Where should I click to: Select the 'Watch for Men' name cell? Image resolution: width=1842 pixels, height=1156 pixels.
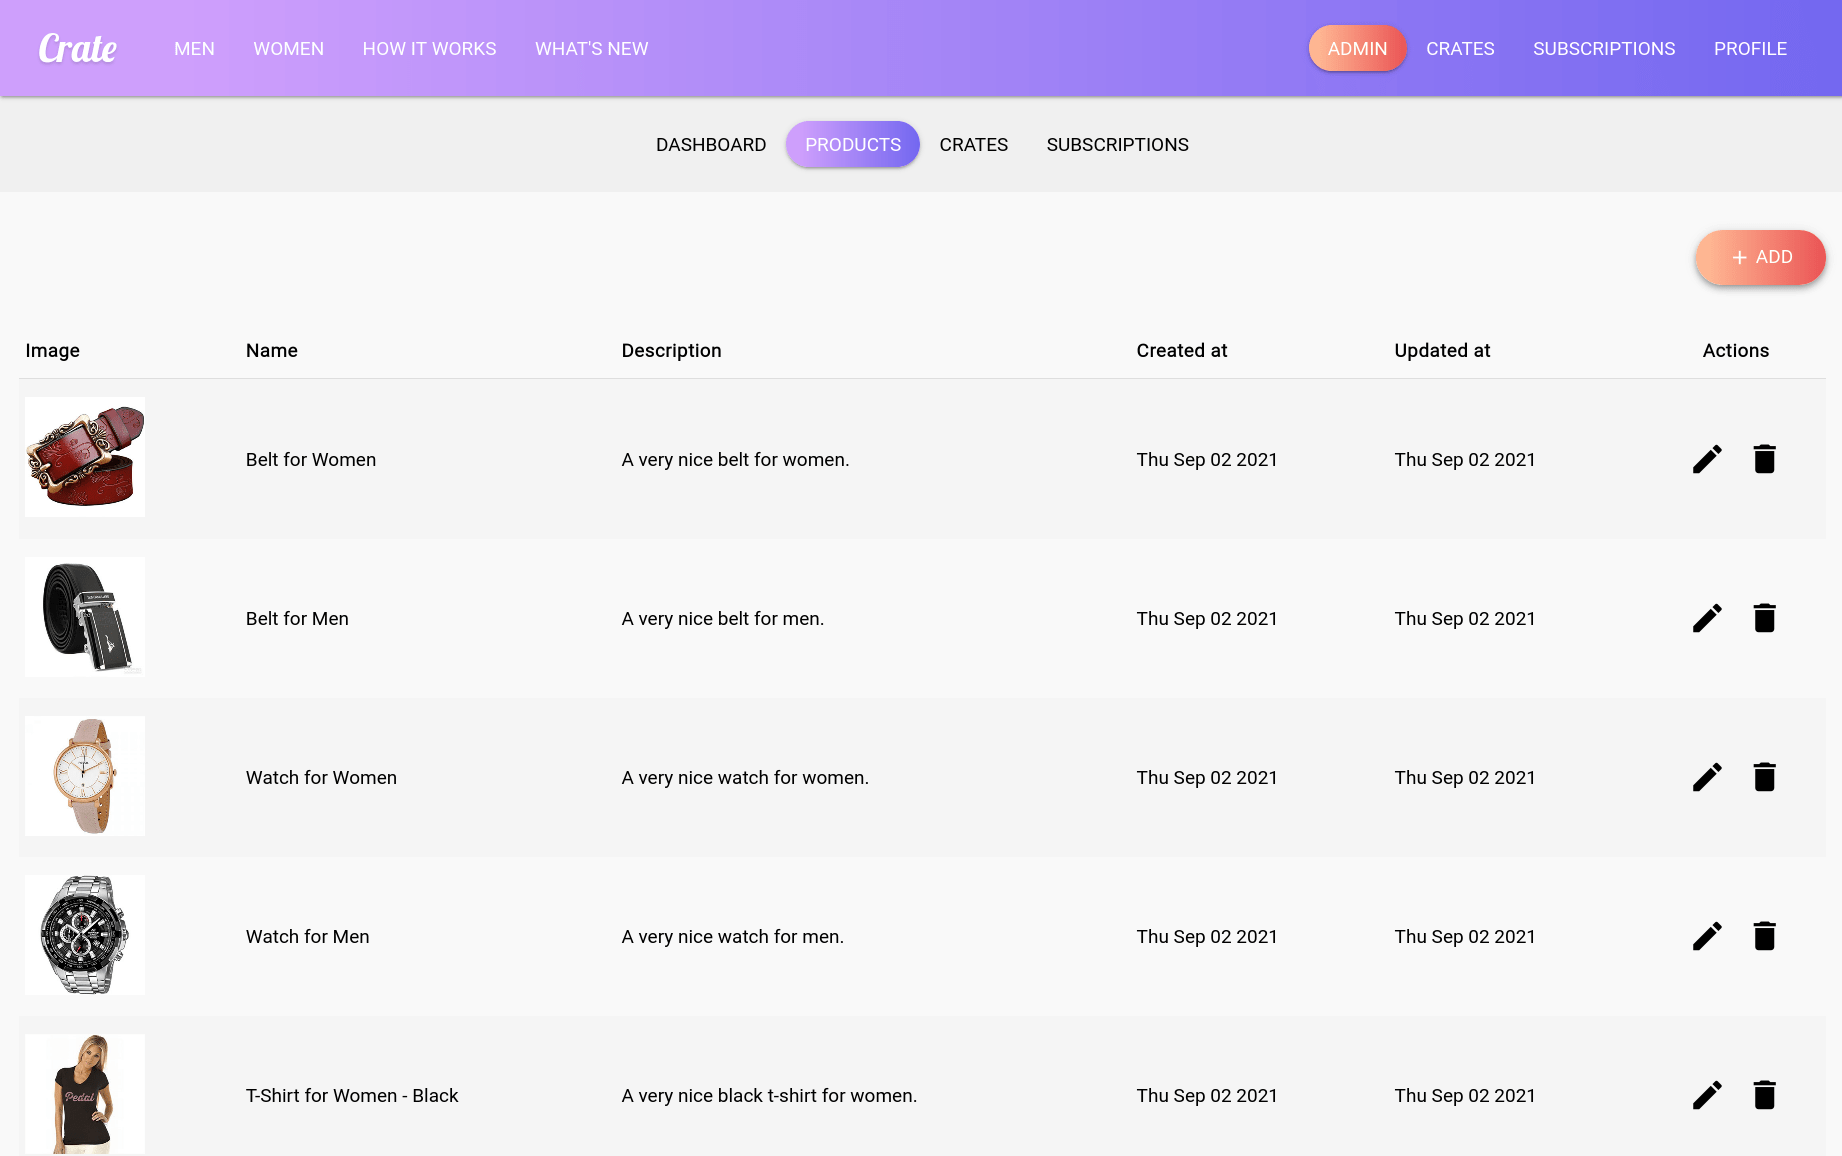308,937
